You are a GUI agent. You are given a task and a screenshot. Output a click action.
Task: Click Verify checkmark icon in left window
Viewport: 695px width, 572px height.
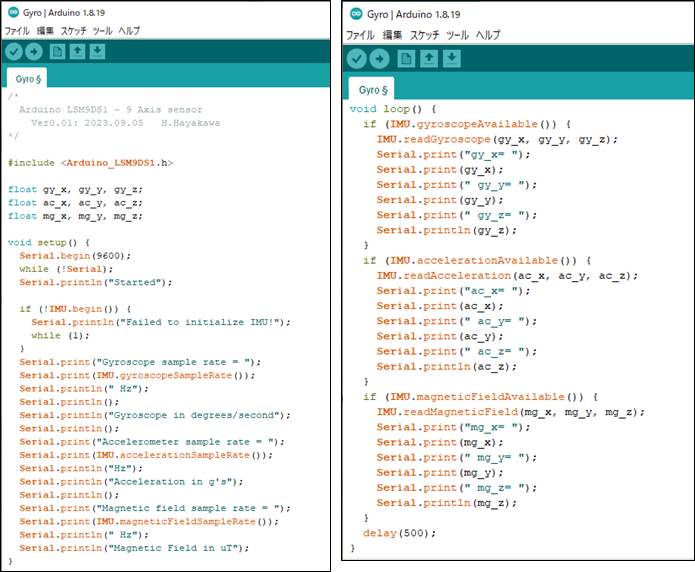(x=13, y=52)
